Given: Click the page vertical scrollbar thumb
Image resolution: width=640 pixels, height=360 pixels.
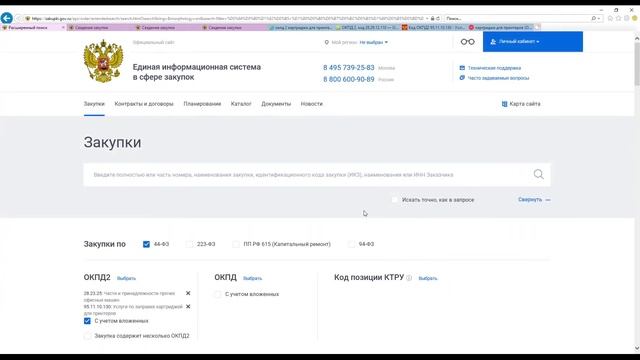Looking at the screenshot, I should [637, 63].
